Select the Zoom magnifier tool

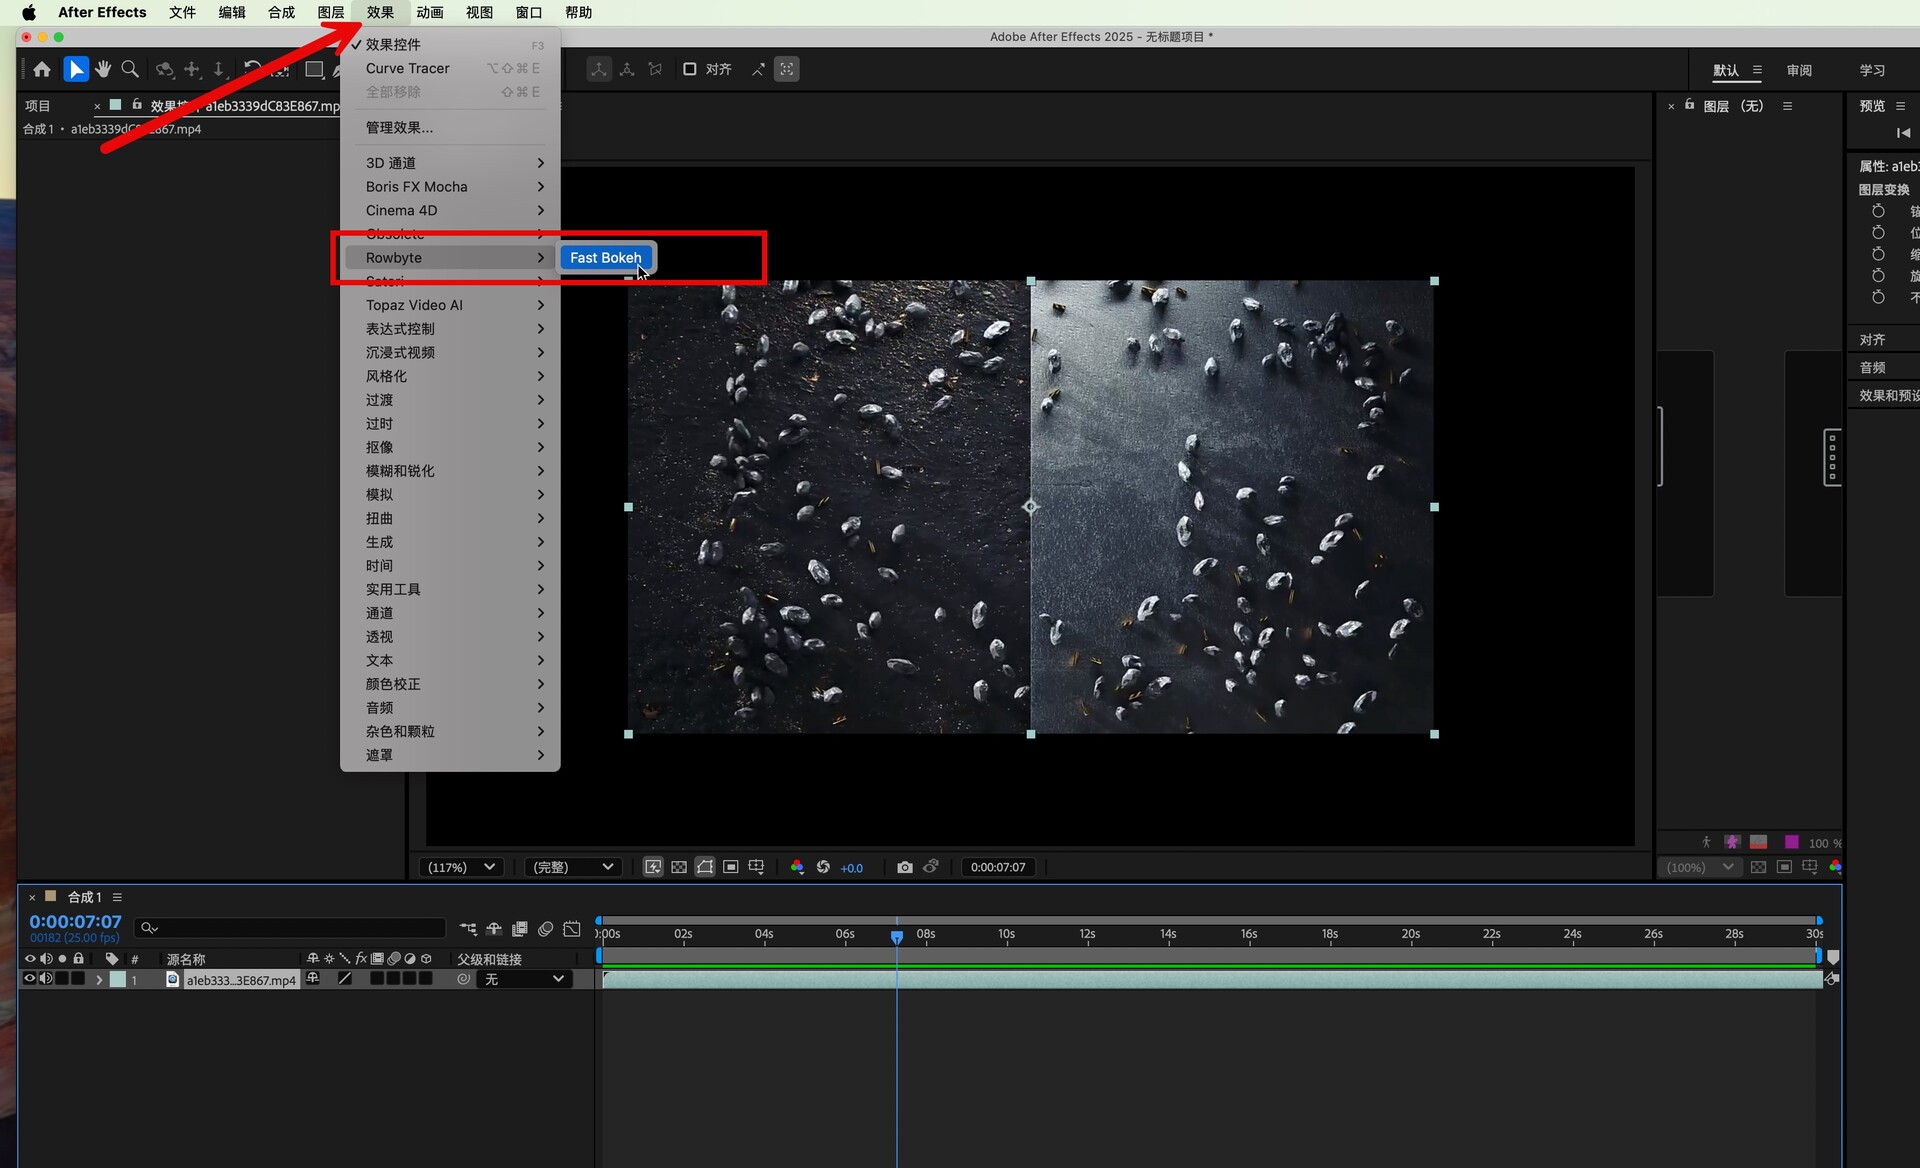(x=130, y=69)
